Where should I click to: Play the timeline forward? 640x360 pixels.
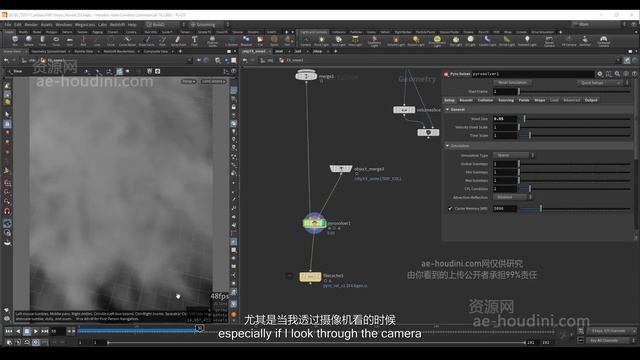(36, 331)
